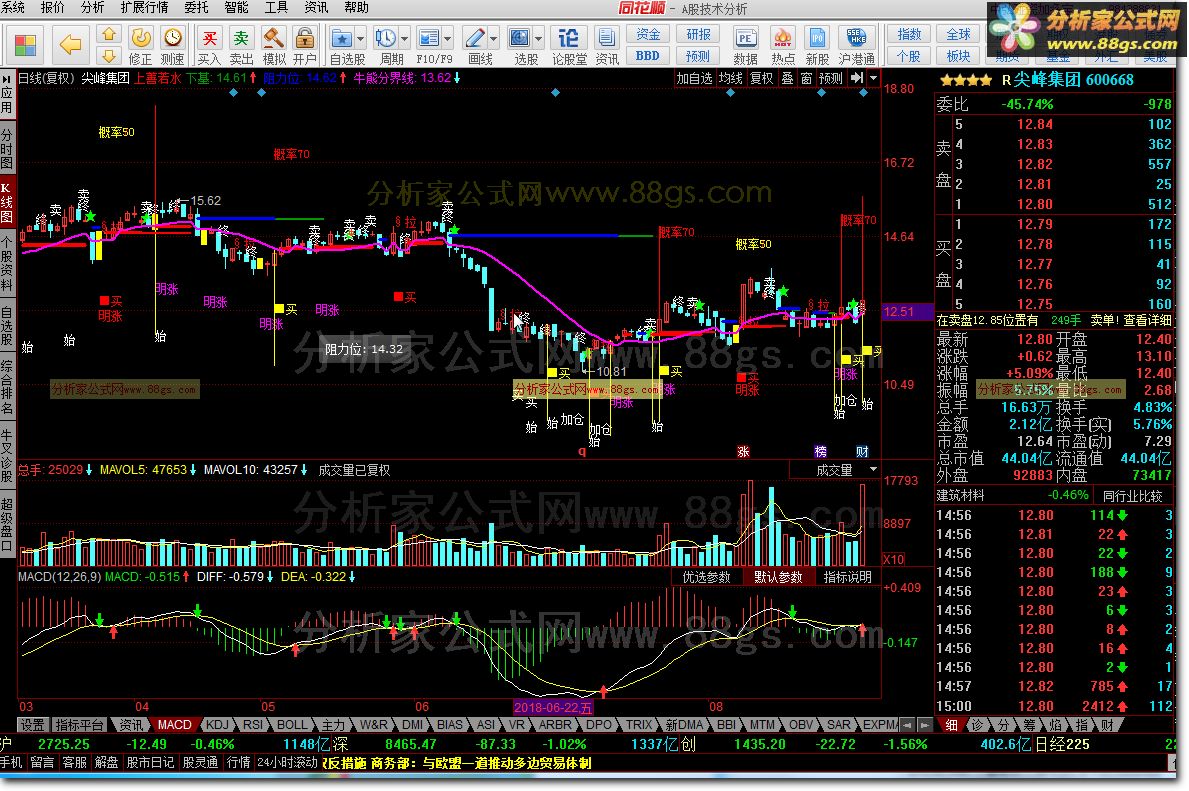
Task: Click the yellow down arrow toolbar icon
Action: (x=109, y=55)
